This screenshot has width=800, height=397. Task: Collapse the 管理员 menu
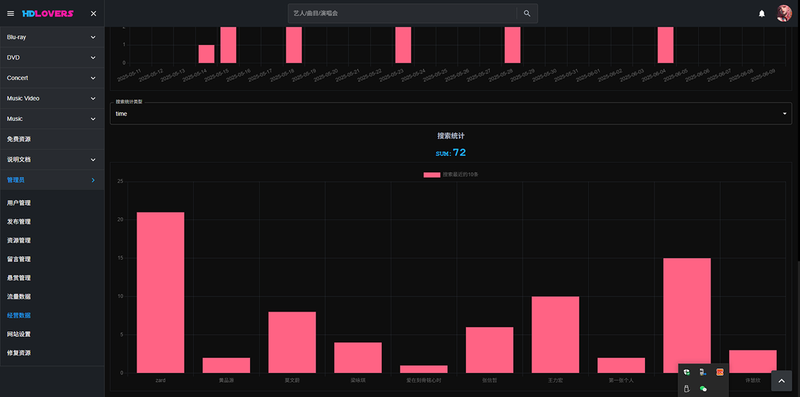coord(52,180)
